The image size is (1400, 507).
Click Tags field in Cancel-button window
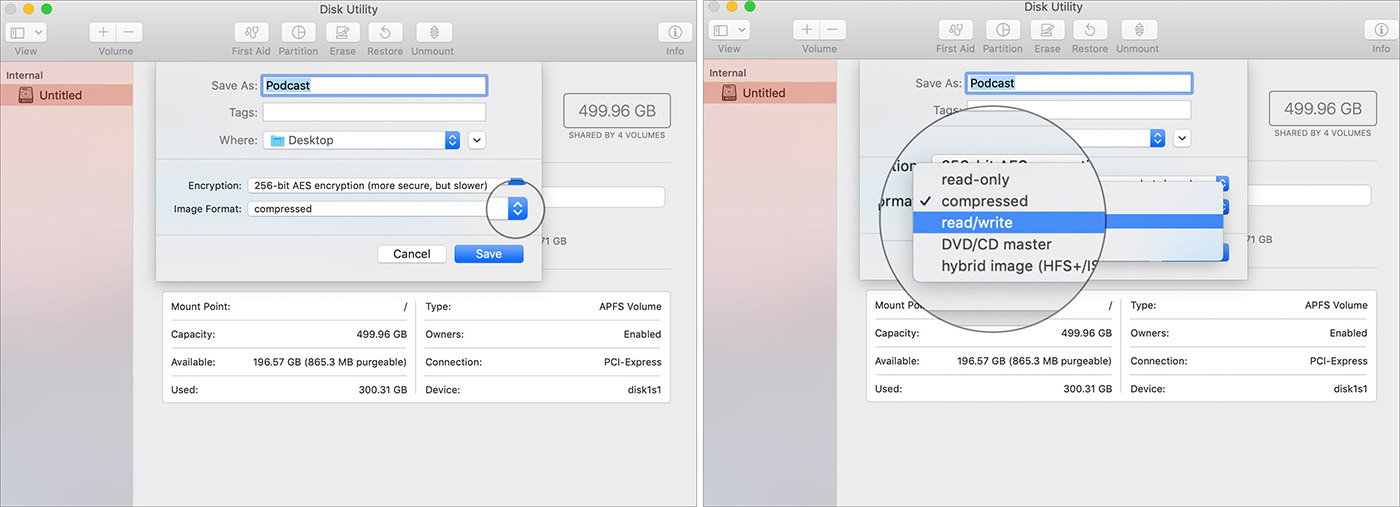click(x=374, y=112)
